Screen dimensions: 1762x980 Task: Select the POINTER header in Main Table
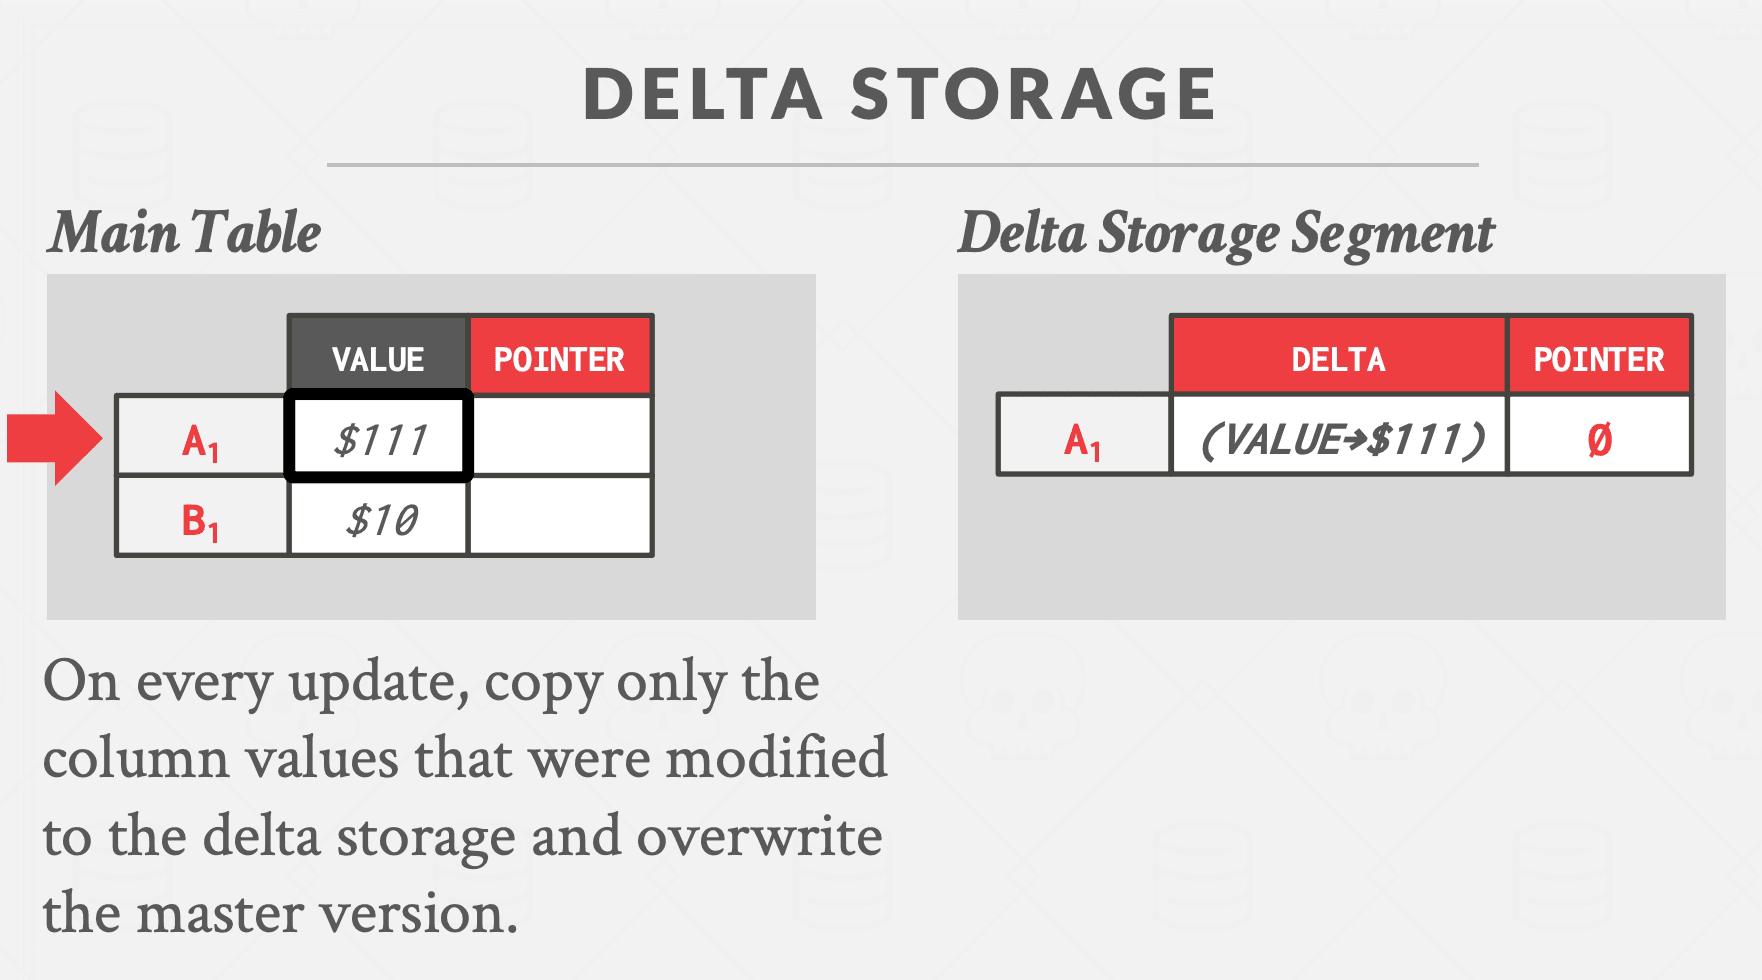[x=559, y=358]
